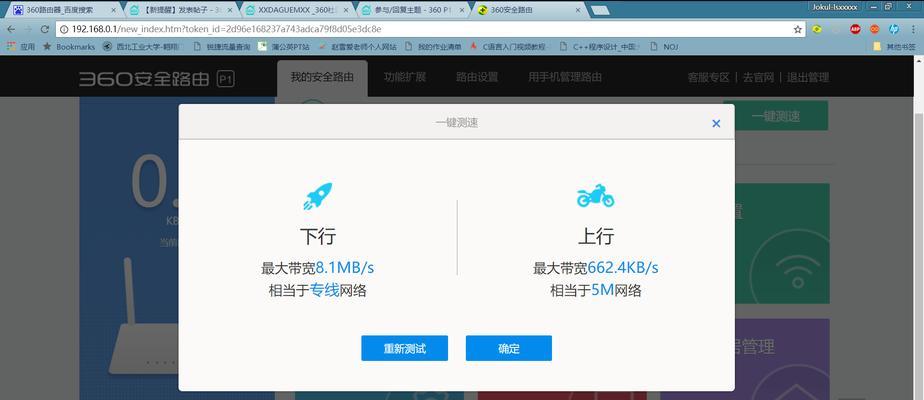Click the red ABP Adblock extension icon
This screenshot has height=400, width=924.
tap(855, 29)
